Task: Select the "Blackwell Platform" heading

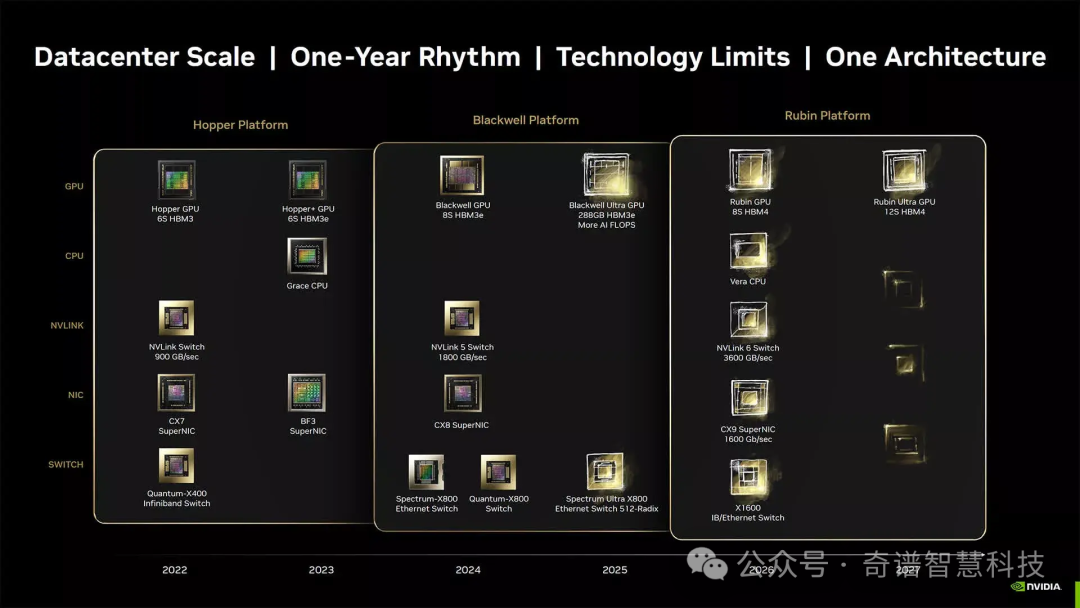Action: point(526,120)
